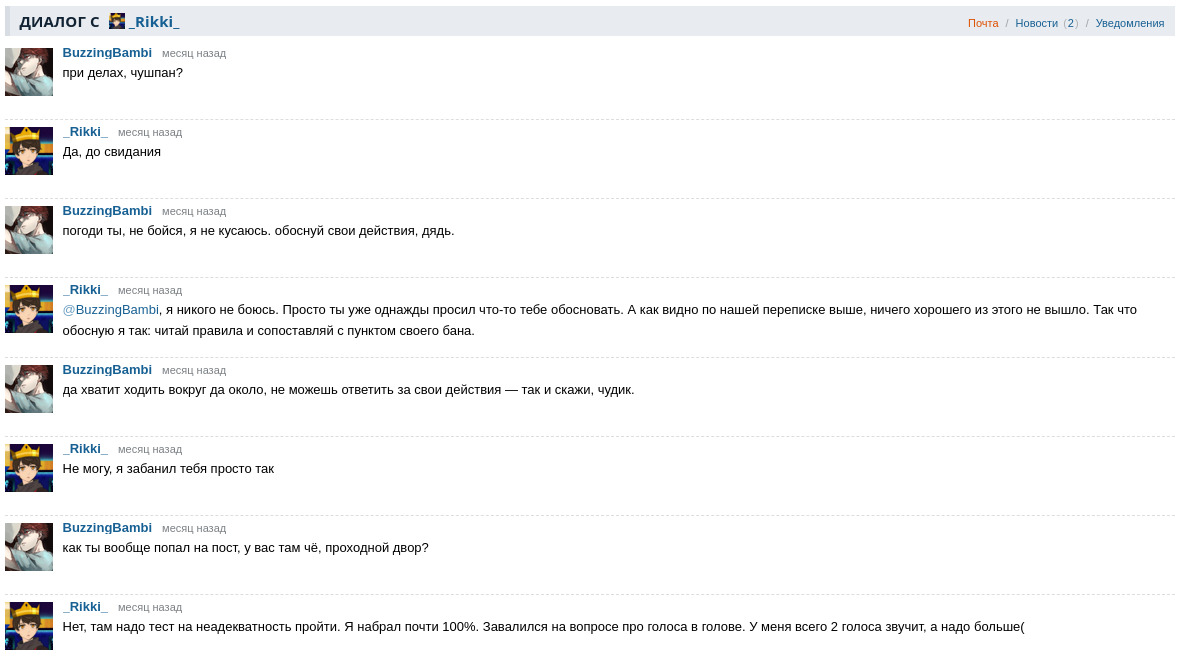The width and height of the screenshot is (1181, 662).
Task: Click _Rikki_ avatar beside "Не могу, я забанил"
Action: pyautogui.click(x=29, y=468)
